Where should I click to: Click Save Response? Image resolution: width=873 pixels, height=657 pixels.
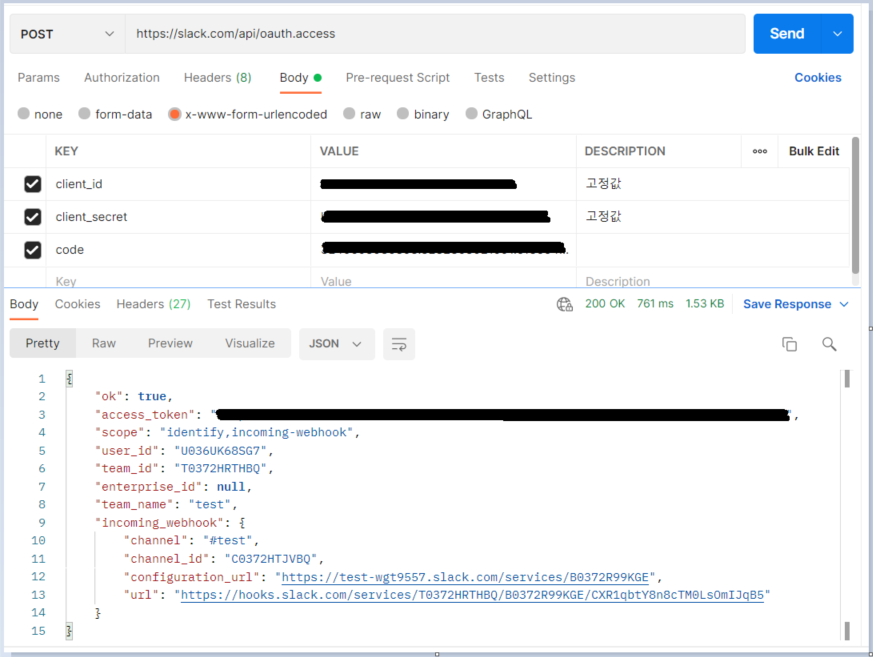tap(787, 304)
